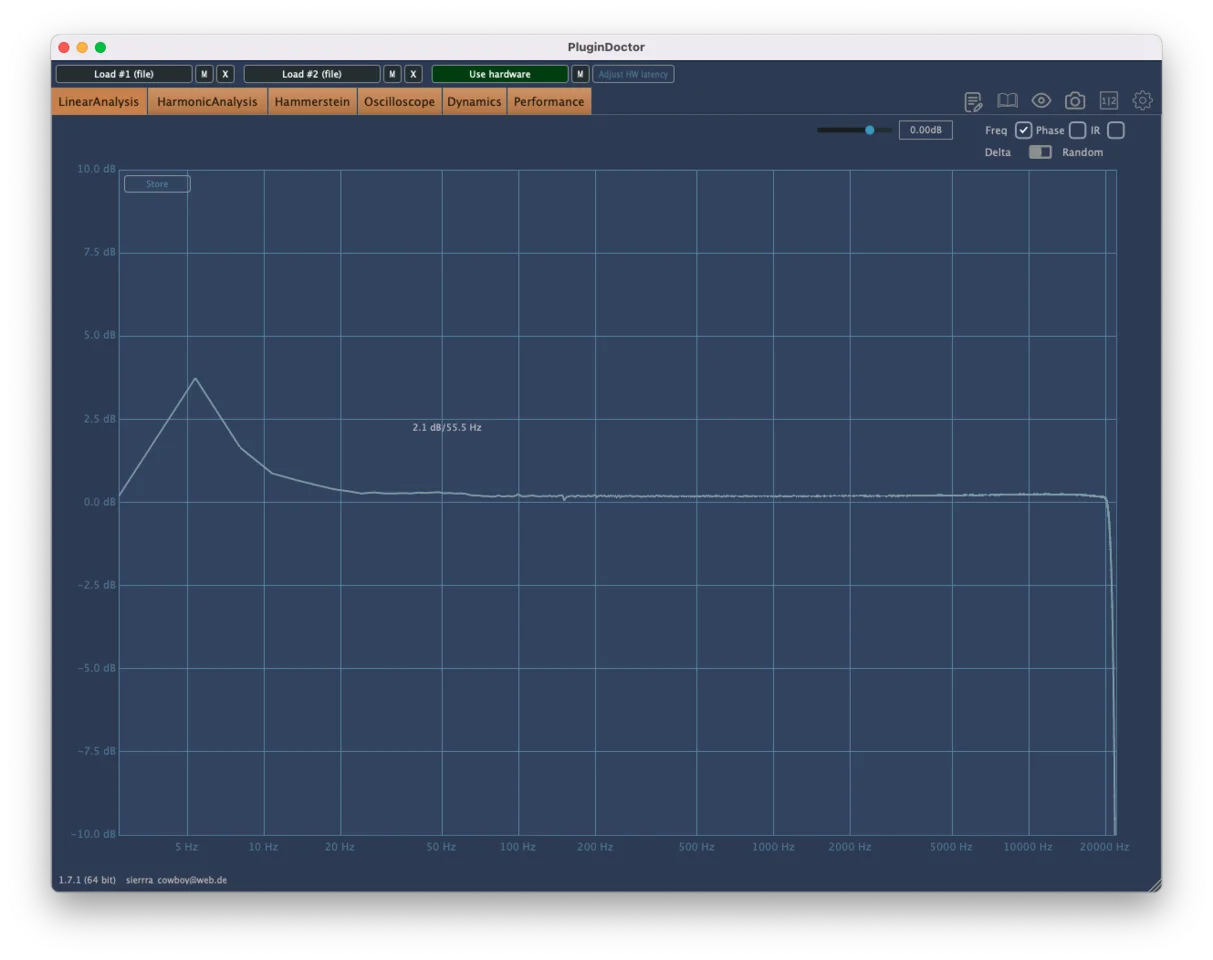Uncheck the Freq checkbox
This screenshot has height=960, width=1213.
pyautogui.click(x=1023, y=130)
